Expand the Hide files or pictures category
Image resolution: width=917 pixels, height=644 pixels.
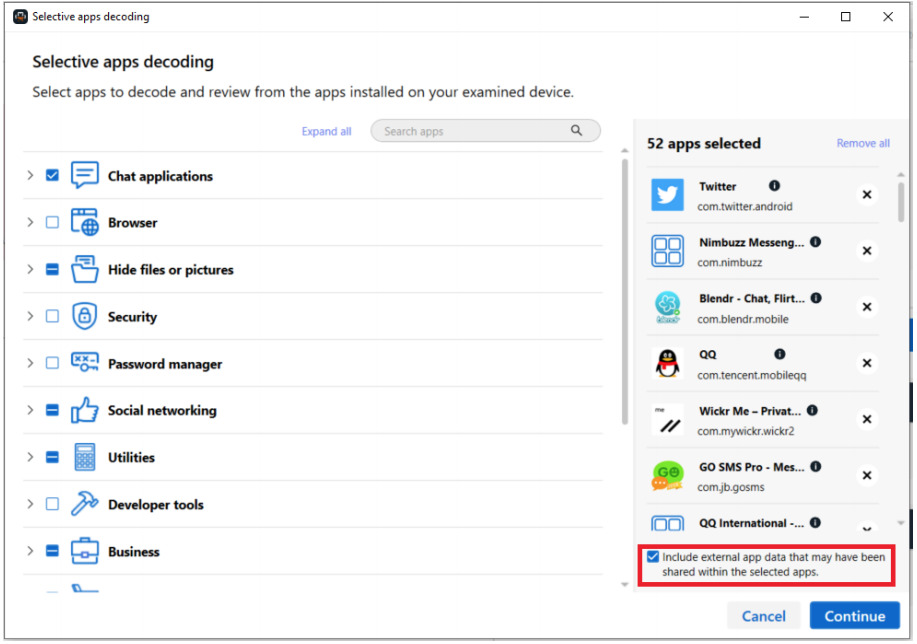coord(30,270)
